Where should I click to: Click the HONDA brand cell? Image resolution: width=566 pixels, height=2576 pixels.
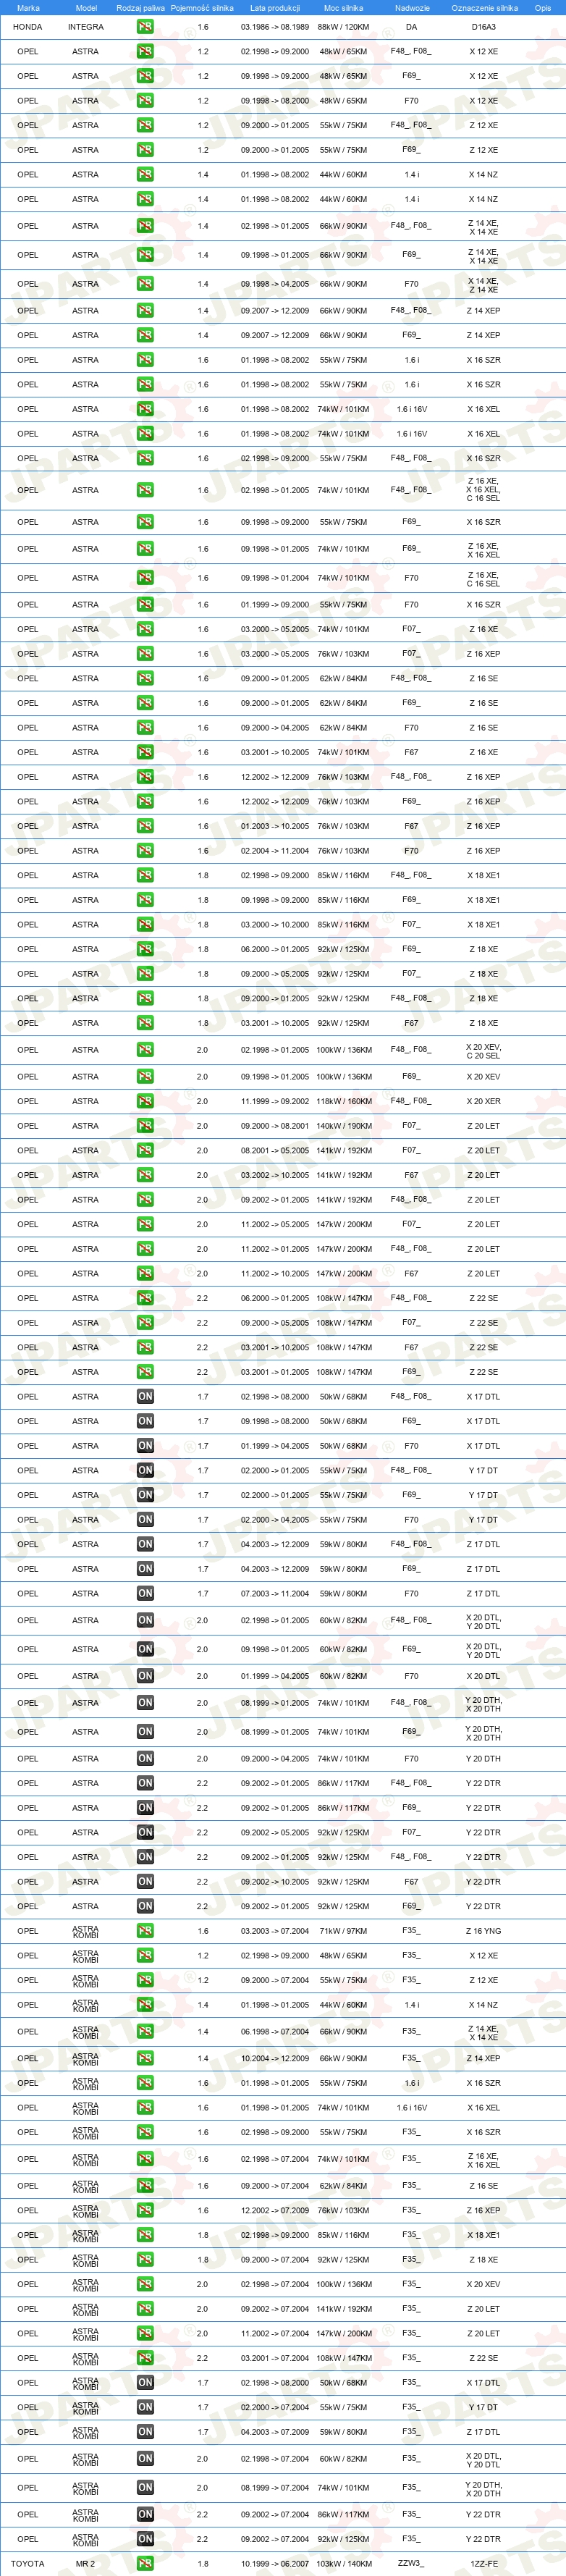click(x=28, y=27)
